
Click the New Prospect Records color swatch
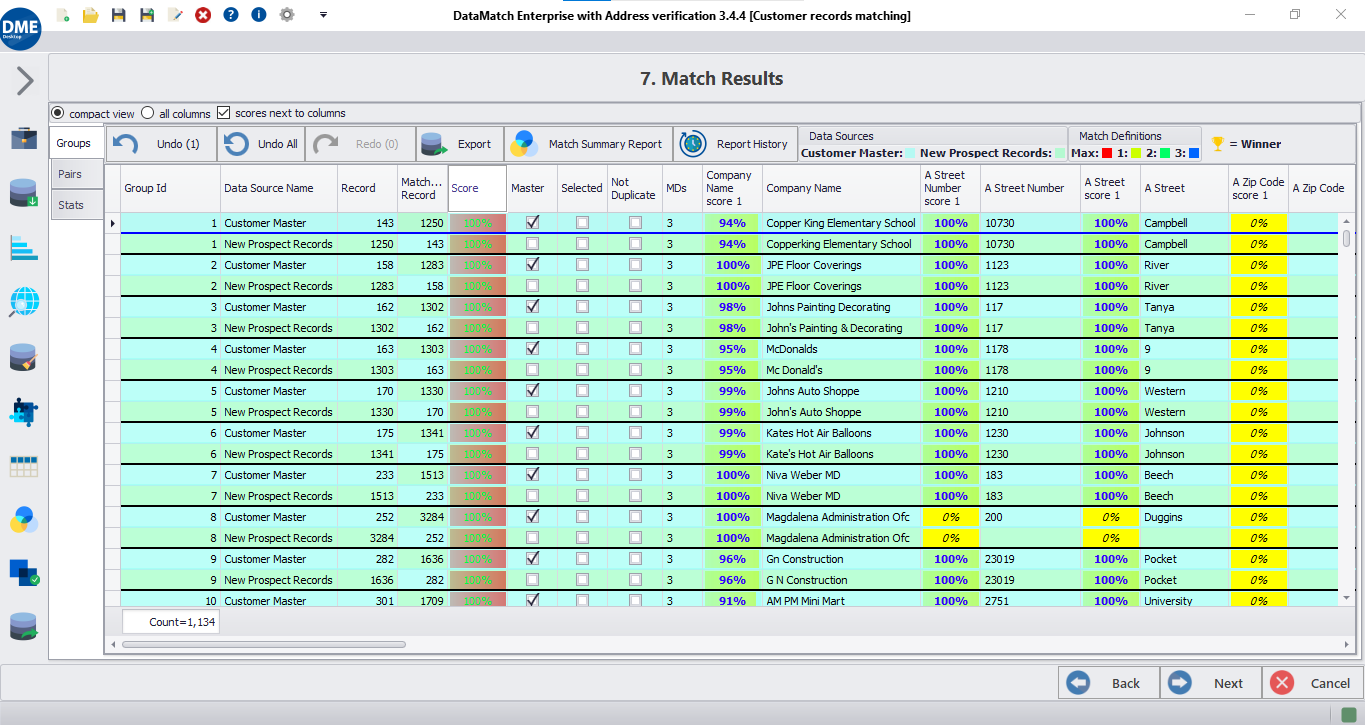1059,153
